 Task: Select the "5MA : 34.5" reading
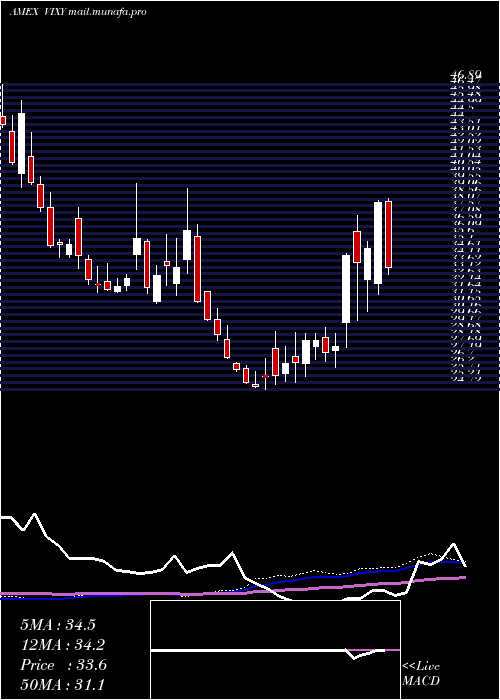pos(58,625)
